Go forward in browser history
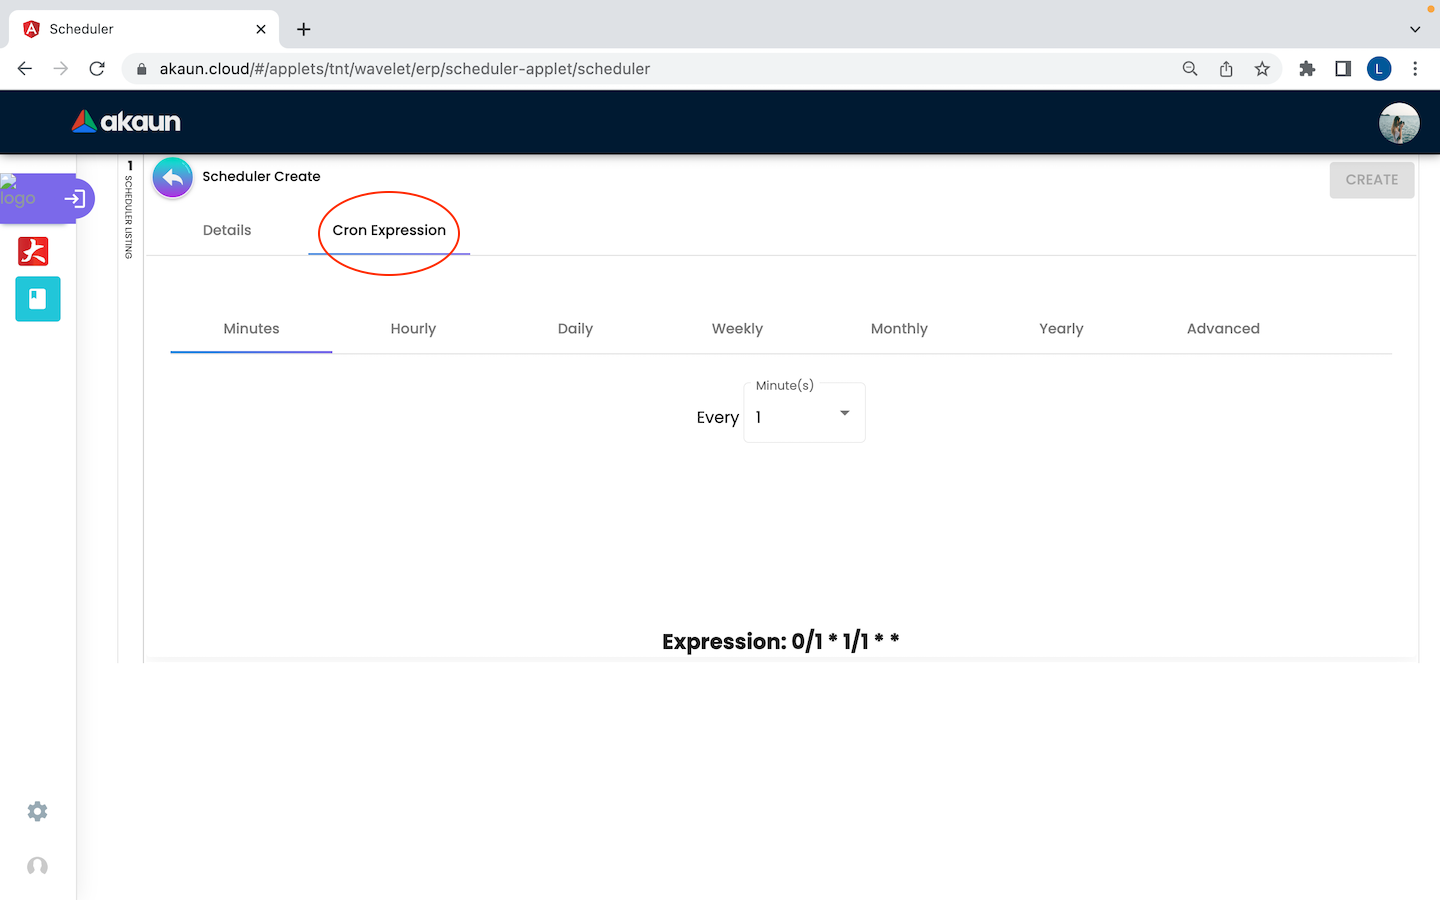 tap(61, 69)
